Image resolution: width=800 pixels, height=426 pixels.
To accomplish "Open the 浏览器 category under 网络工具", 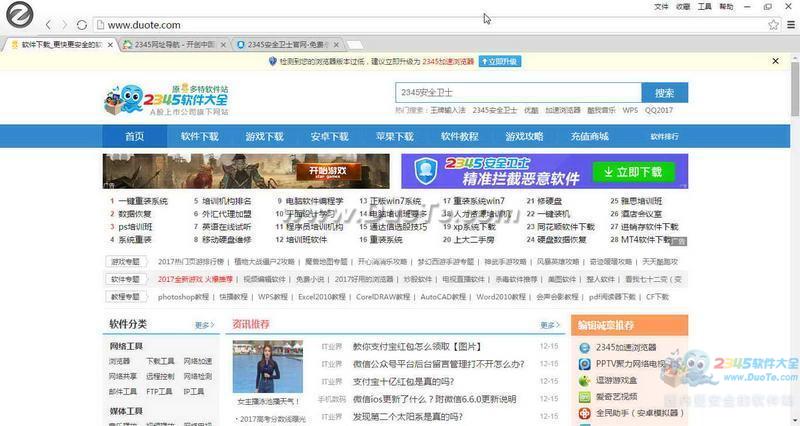I will pyautogui.click(x=119, y=361).
